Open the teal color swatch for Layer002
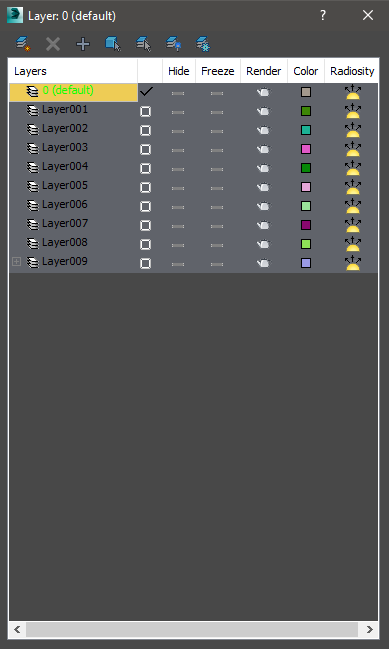Viewport: 389px width, 649px height. (x=306, y=130)
